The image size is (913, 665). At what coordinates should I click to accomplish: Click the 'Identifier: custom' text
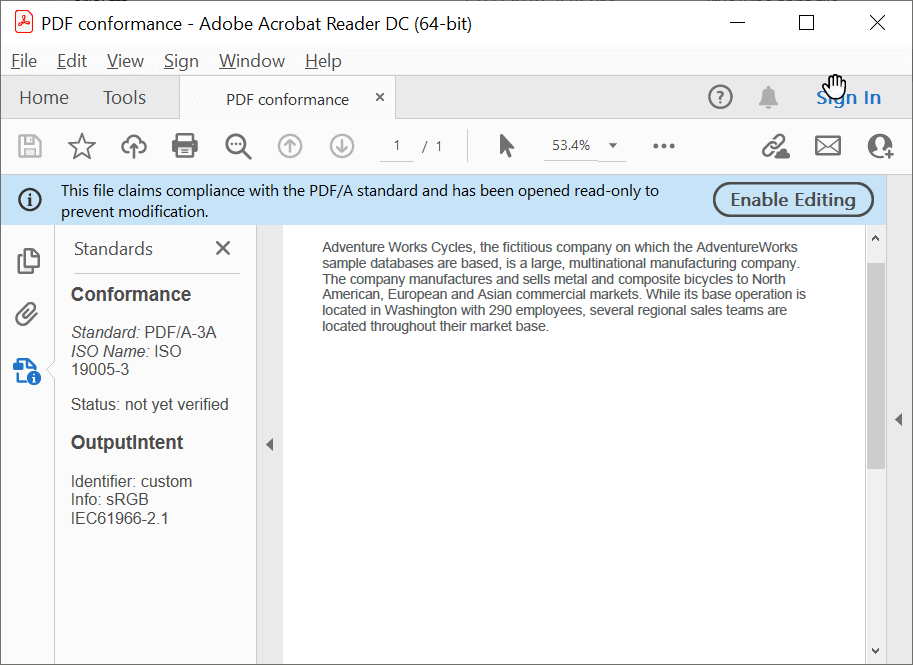click(x=132, y=482)
